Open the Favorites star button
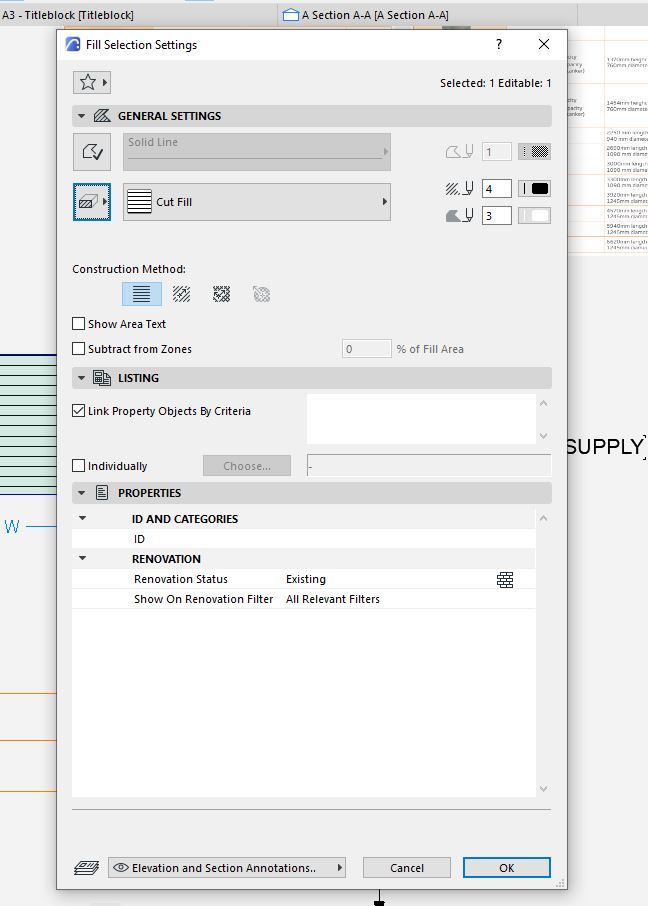This screenshot has height=906, width=648. (87, 83)
